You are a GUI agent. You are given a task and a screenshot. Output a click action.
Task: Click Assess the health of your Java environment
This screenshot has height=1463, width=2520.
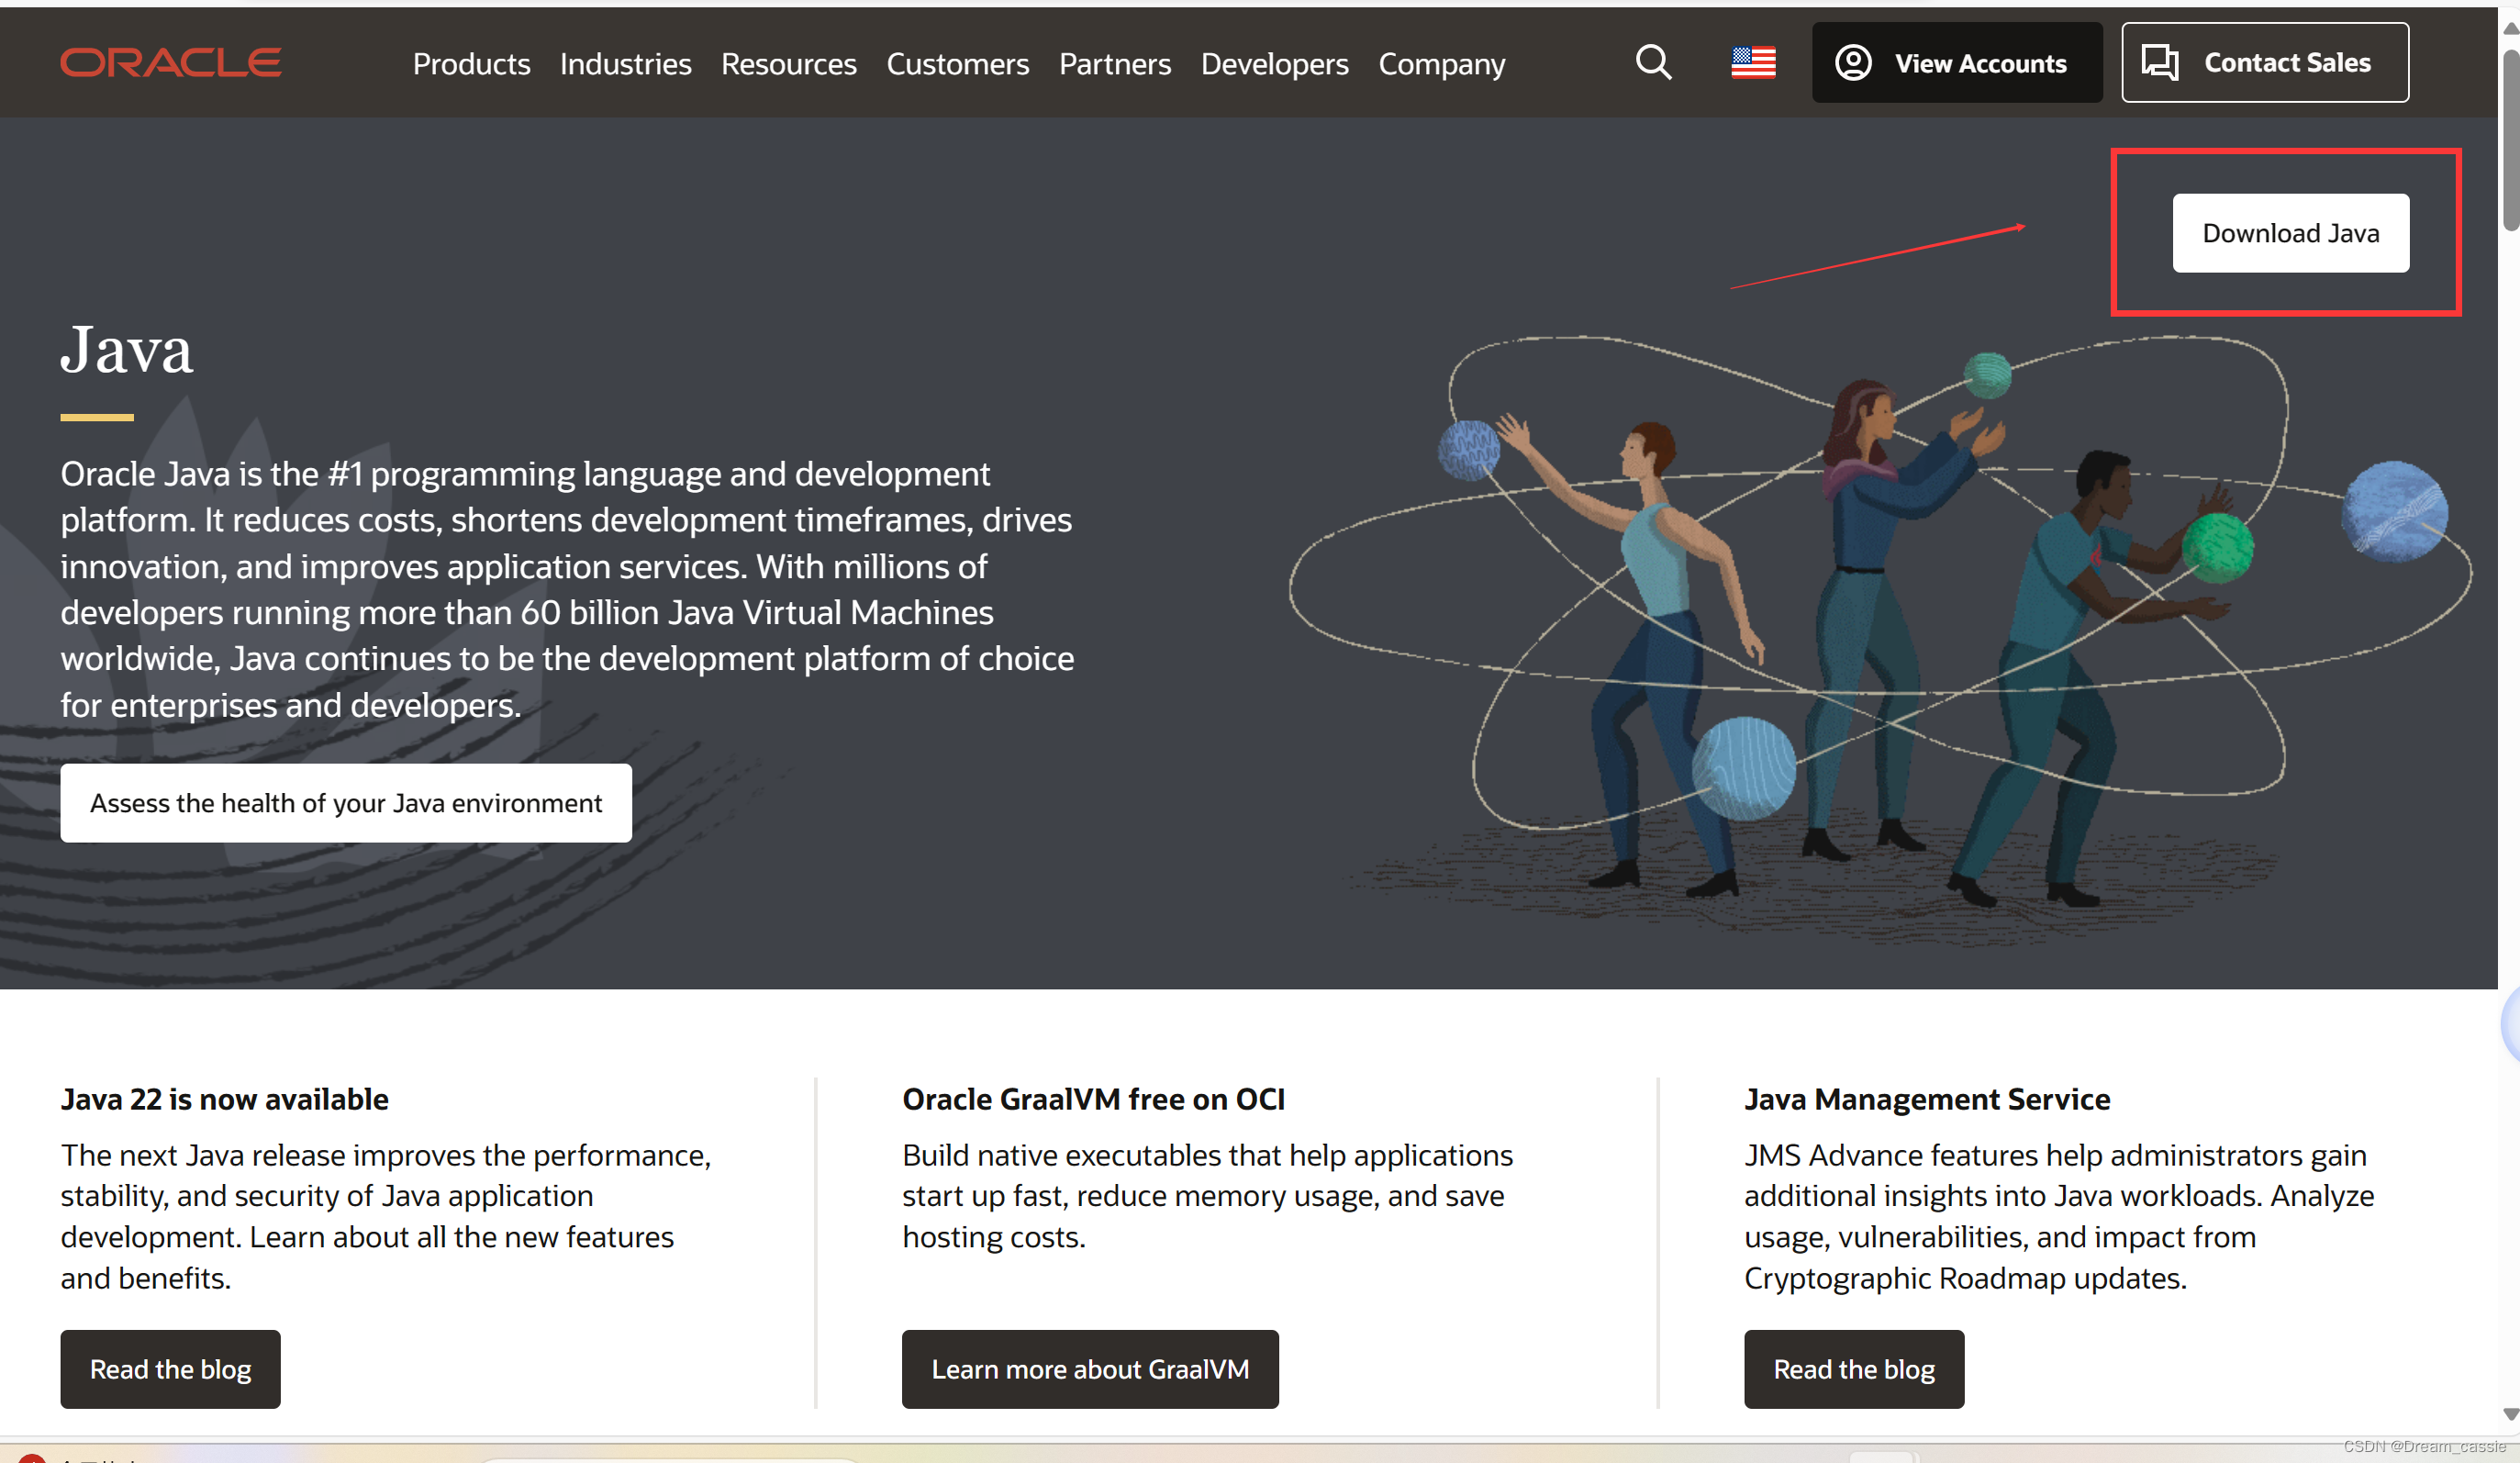pyautogui.click(x=346, y=803)
